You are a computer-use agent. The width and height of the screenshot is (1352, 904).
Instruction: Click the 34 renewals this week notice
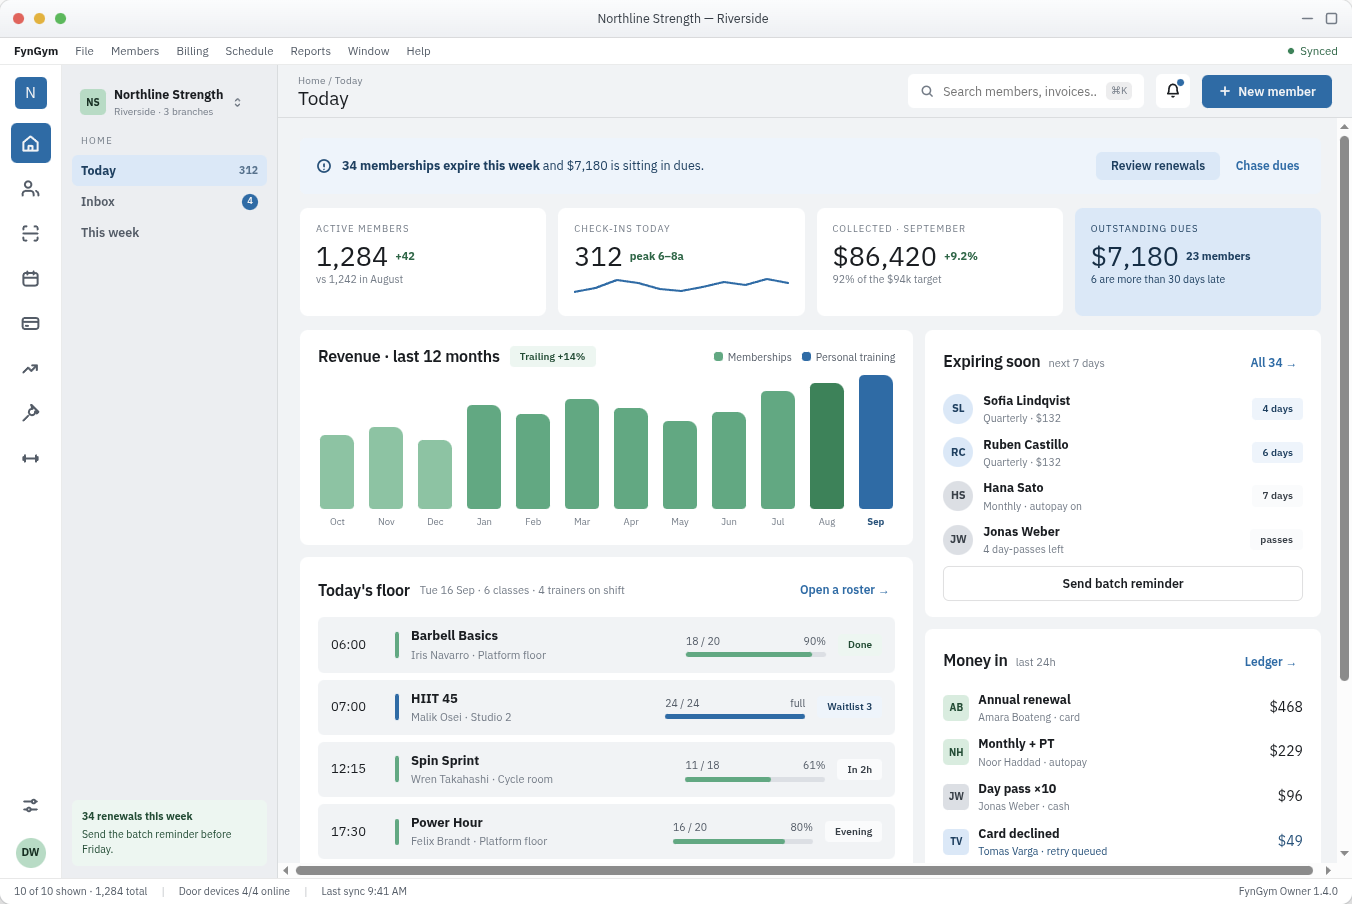(169, 832)
